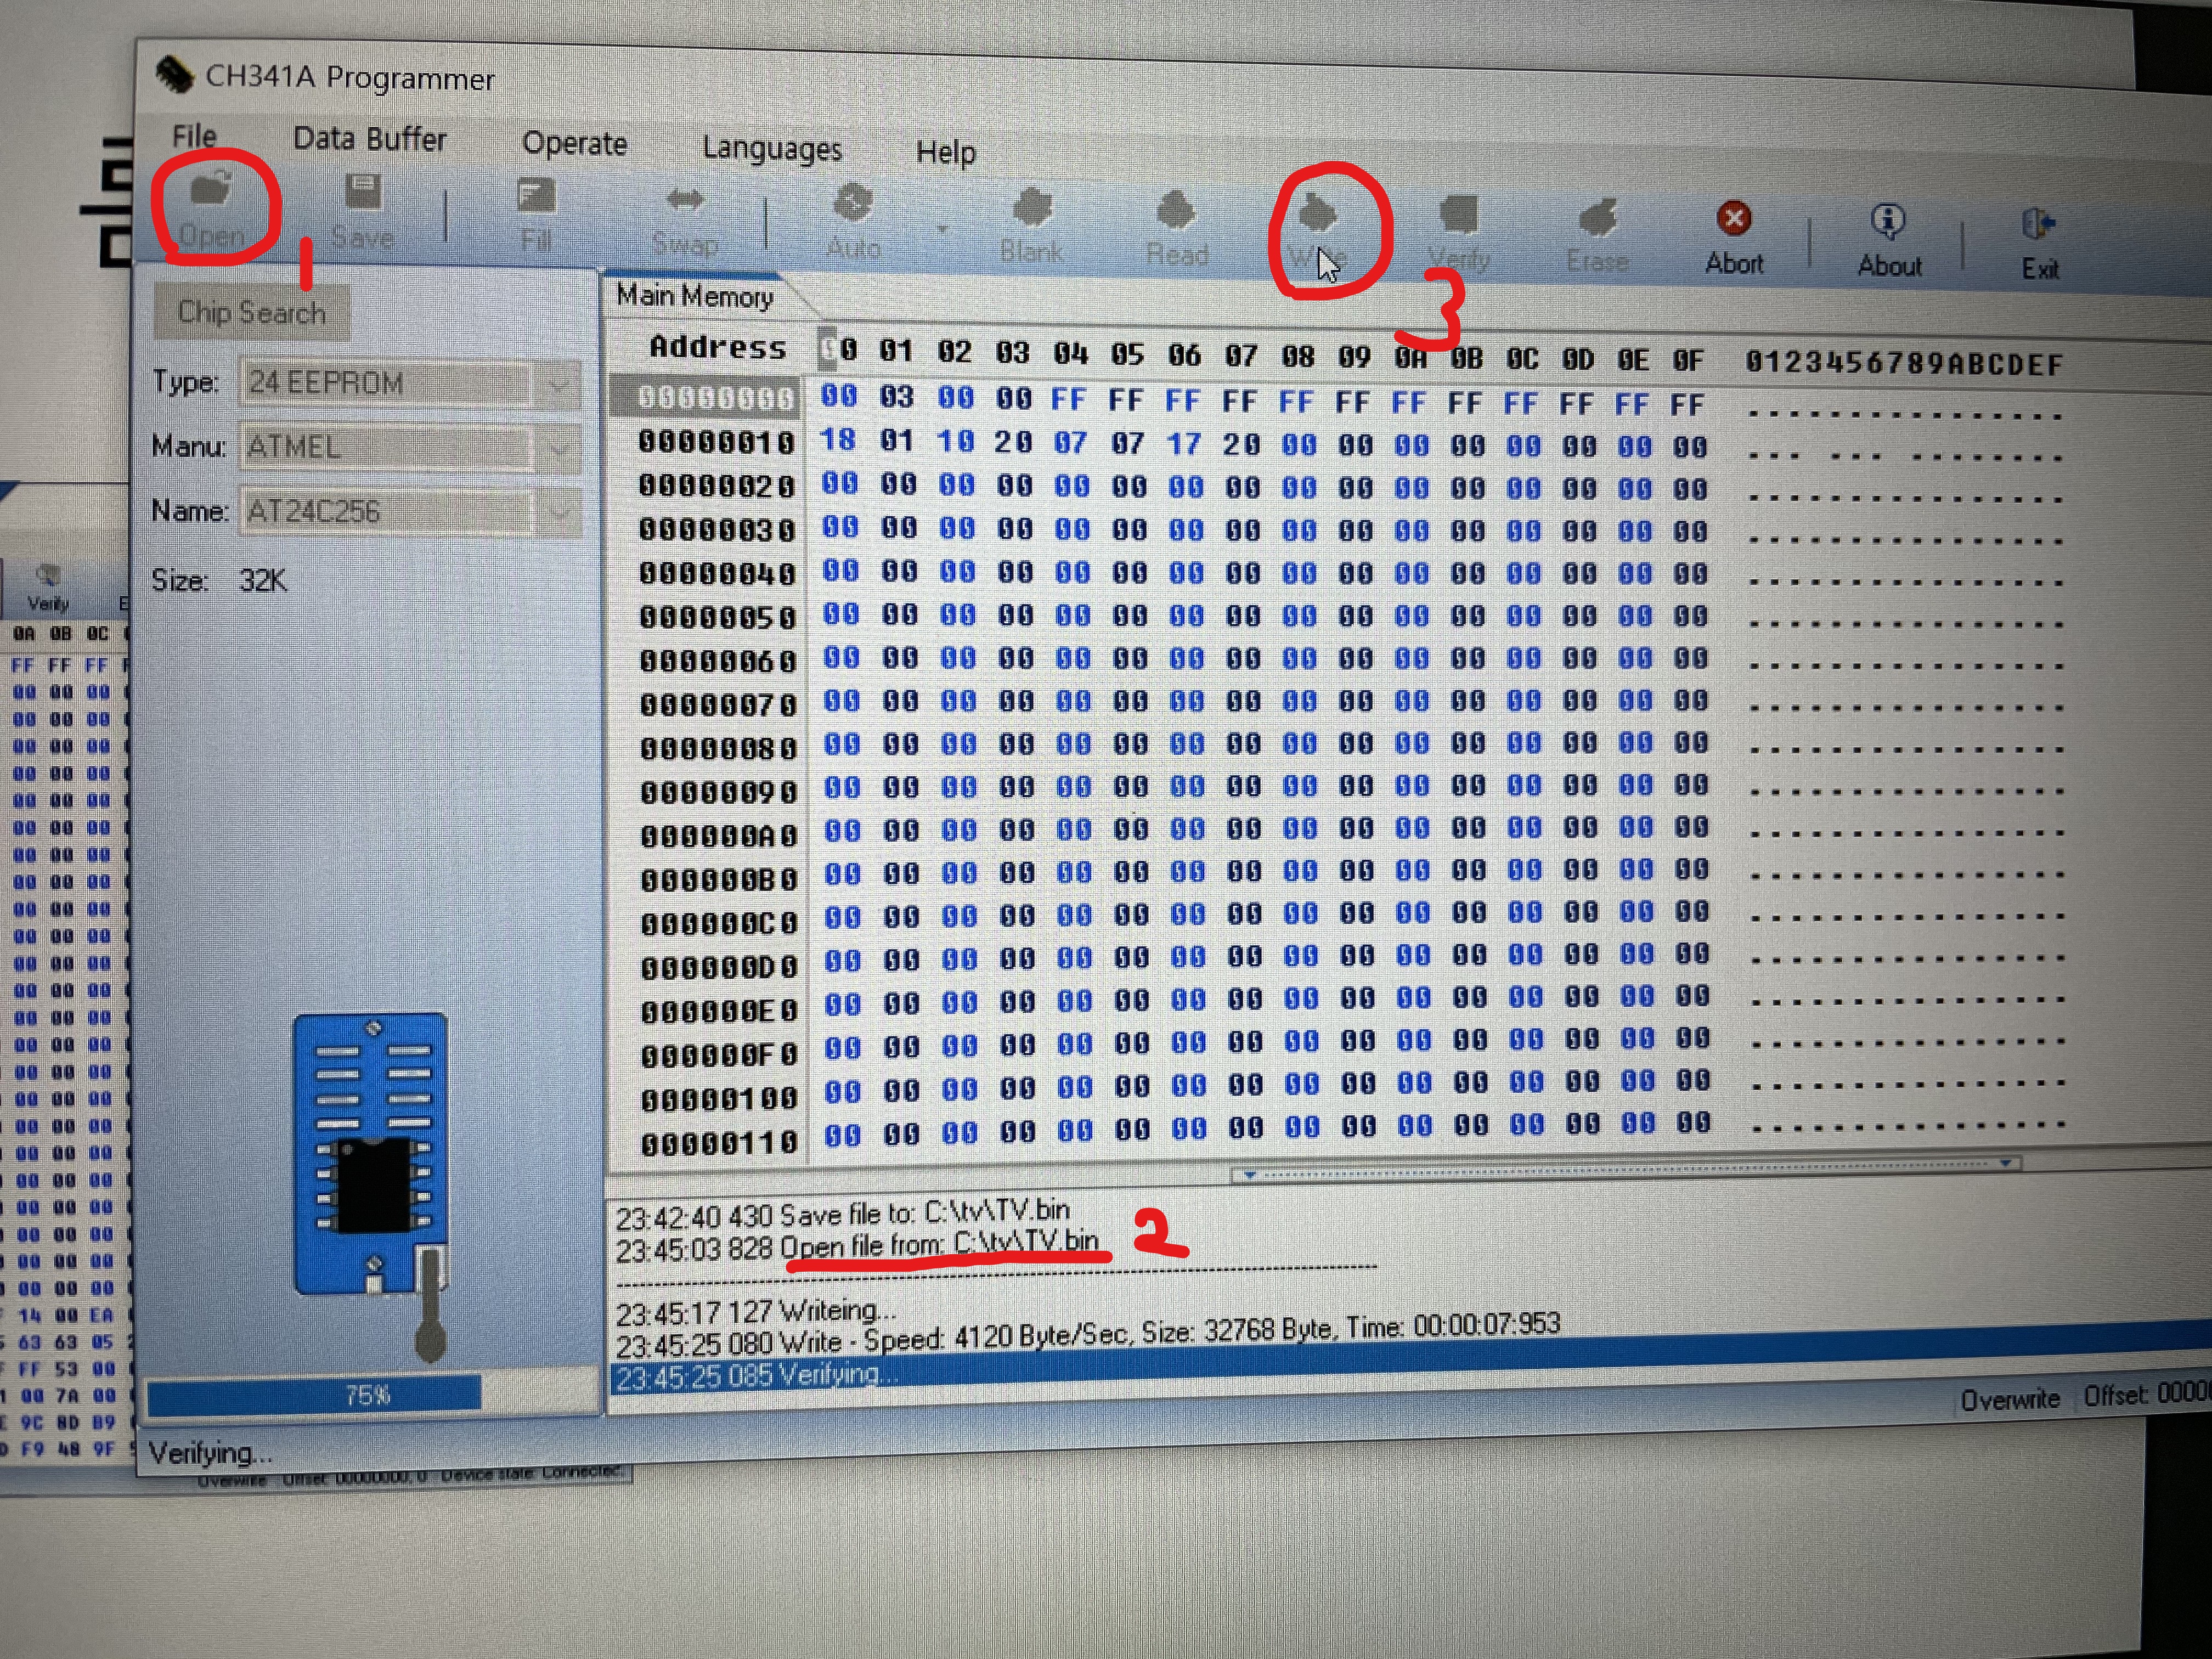Open the File menu
Screen dimensions: 2212x1659
tap(194, 135)
